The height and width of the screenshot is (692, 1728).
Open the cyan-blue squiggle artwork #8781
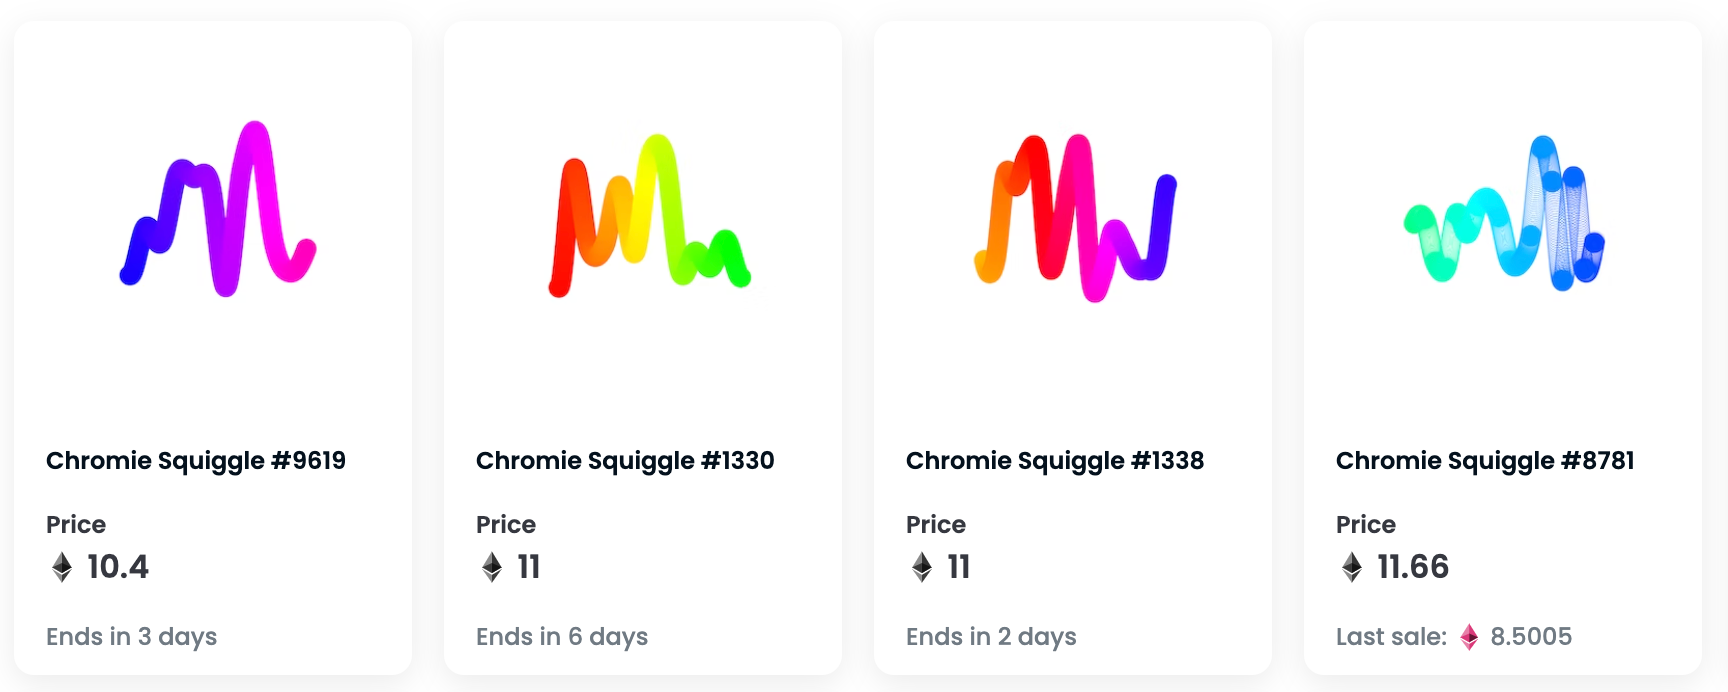(x=1504, y=213)
